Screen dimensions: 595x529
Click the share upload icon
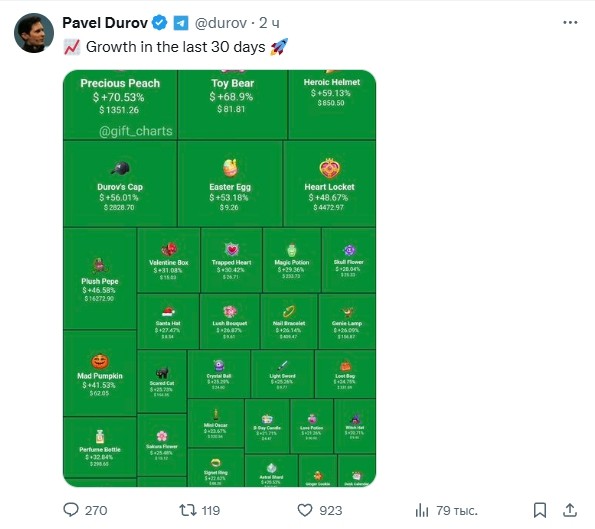pyautogui.click(x=570, y=510)
